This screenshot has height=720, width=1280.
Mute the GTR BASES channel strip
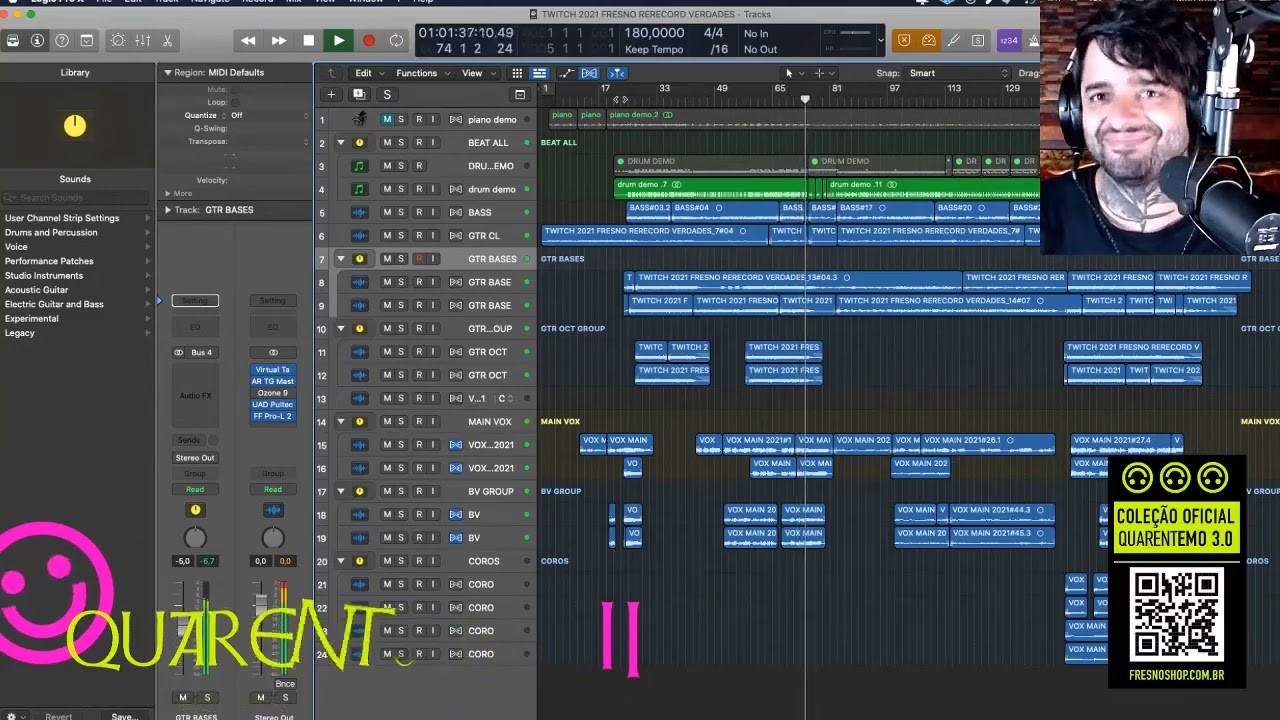[182, 698]
